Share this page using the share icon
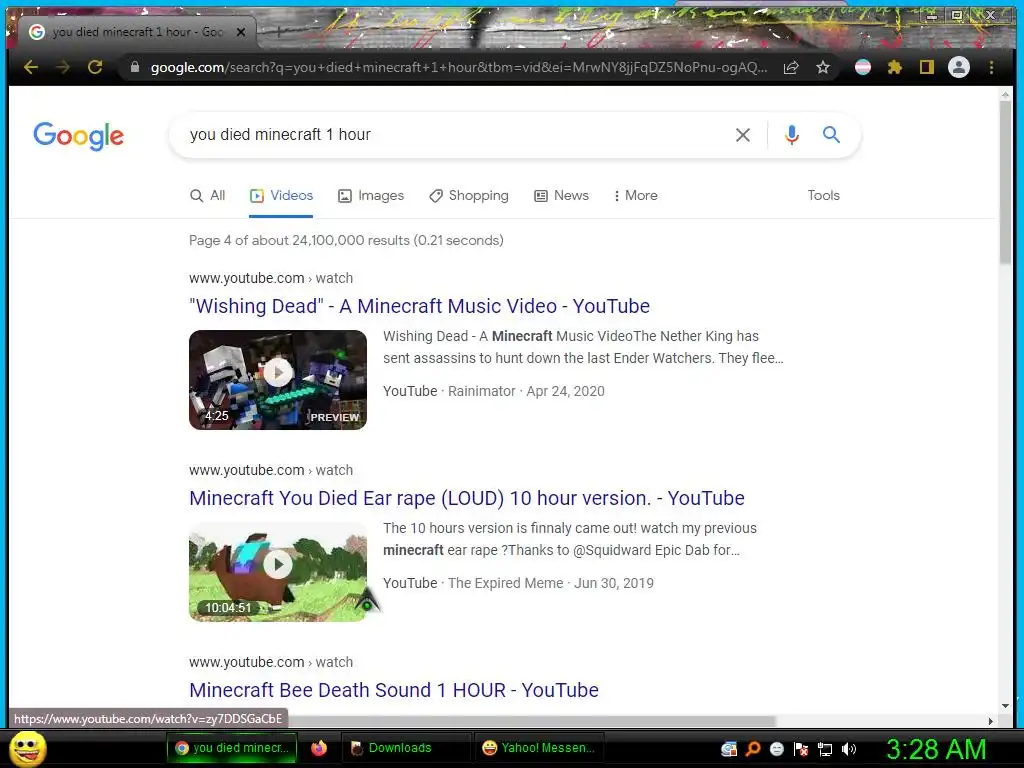Image resolution: width=1024 pixels, height=768 pixels. [791, 67]
